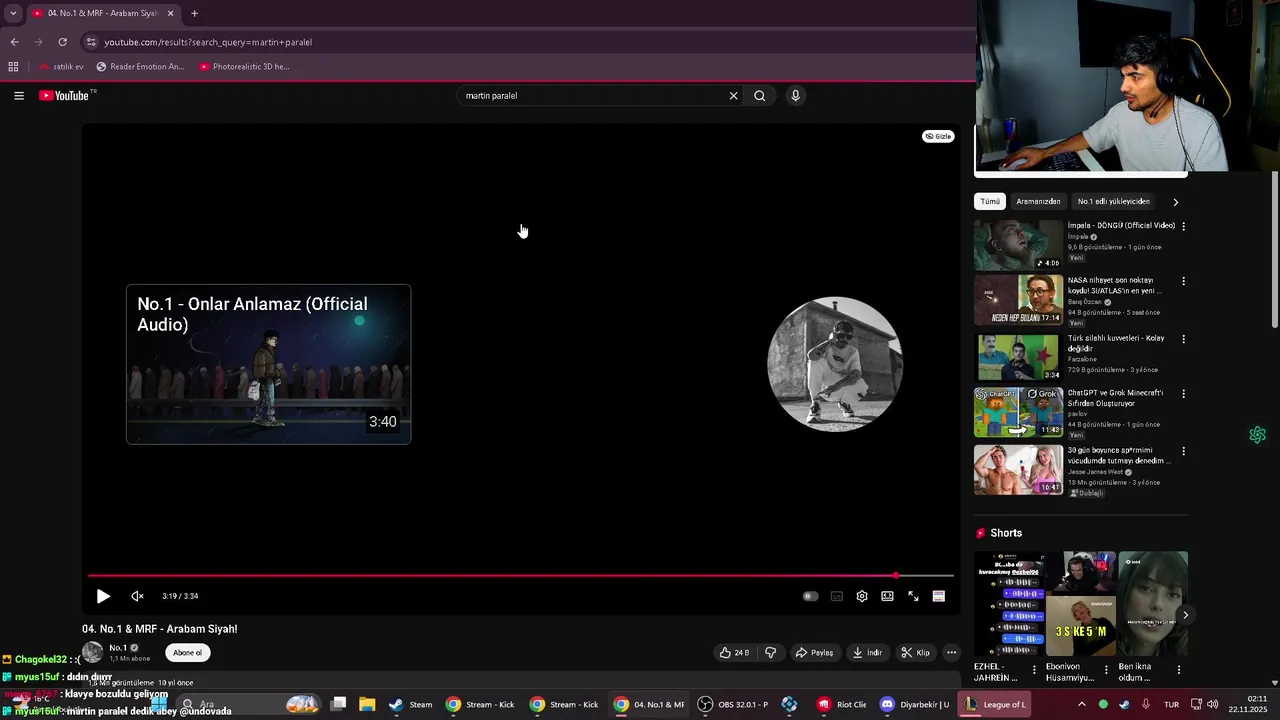Open more actions three-dot menu below video
Viewport: 1280px width, 720px height.
coord(952,653)
